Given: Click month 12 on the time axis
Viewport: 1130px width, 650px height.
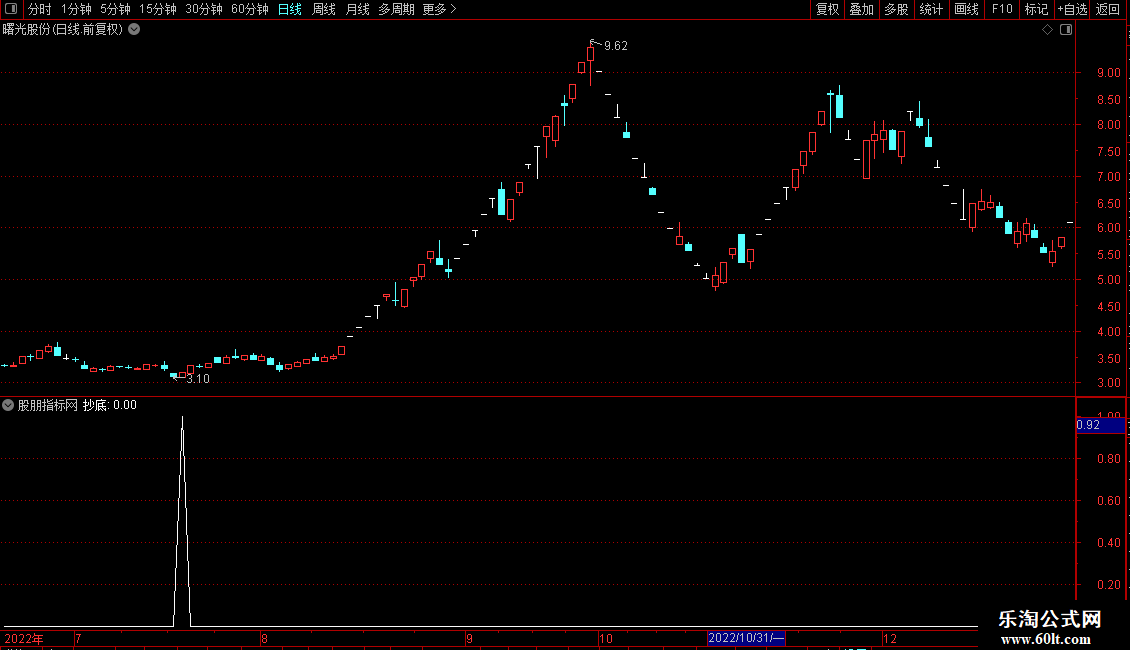Looking at the screenshot, I should click(x=890, y=639).
